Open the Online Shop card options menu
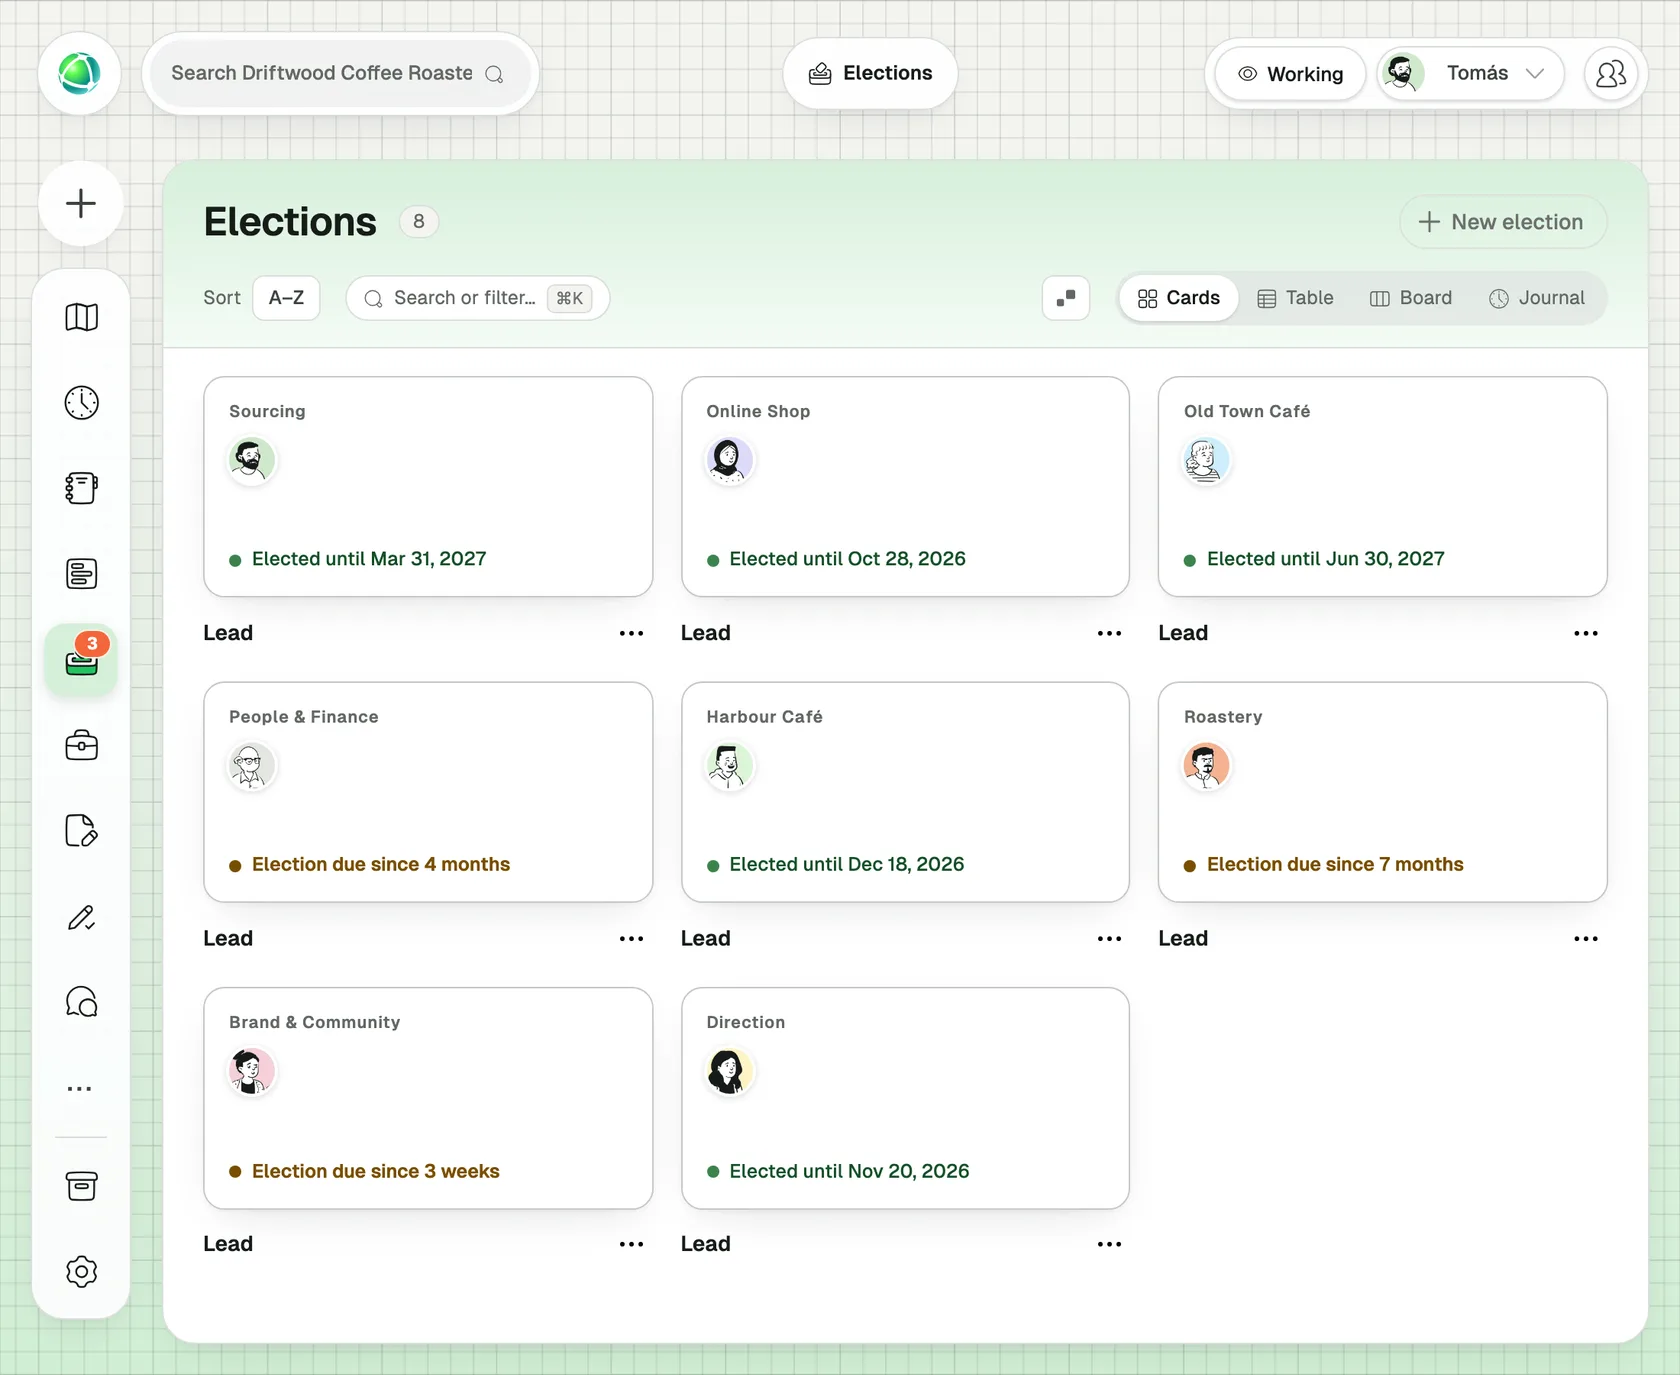This screenshot has height=1375, width=1680. pos(1109,633)
